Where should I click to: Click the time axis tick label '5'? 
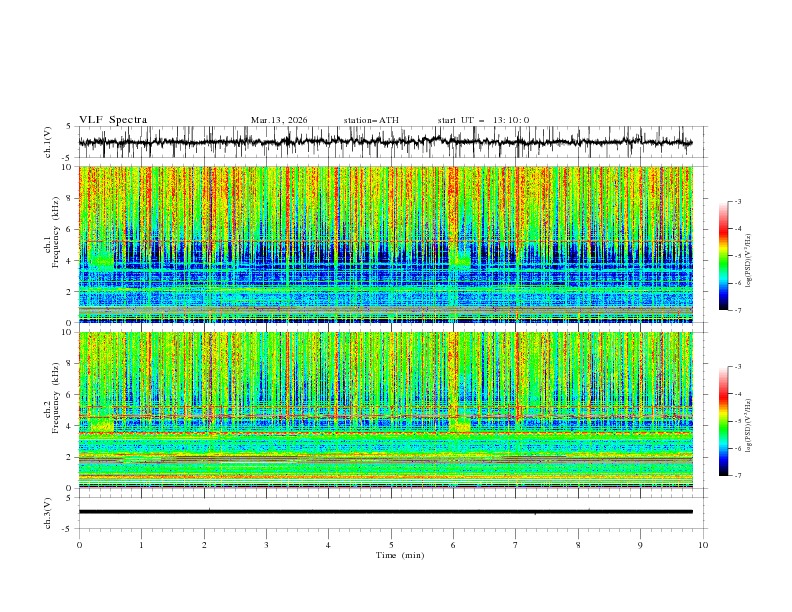click(391, 545)
